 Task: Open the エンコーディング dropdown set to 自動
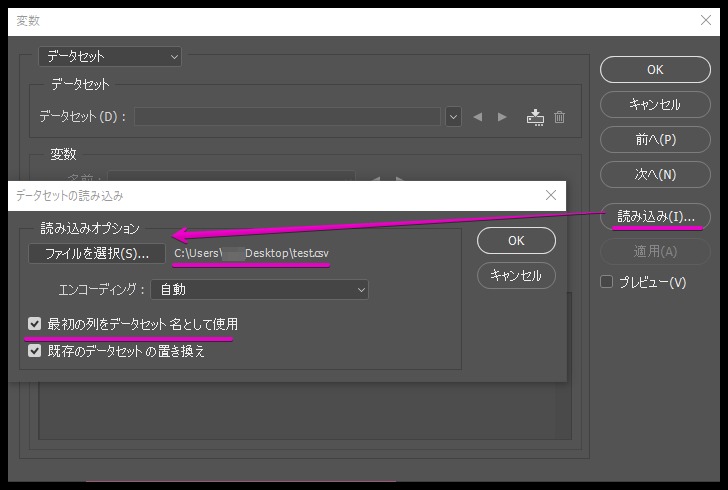point(259,290)
